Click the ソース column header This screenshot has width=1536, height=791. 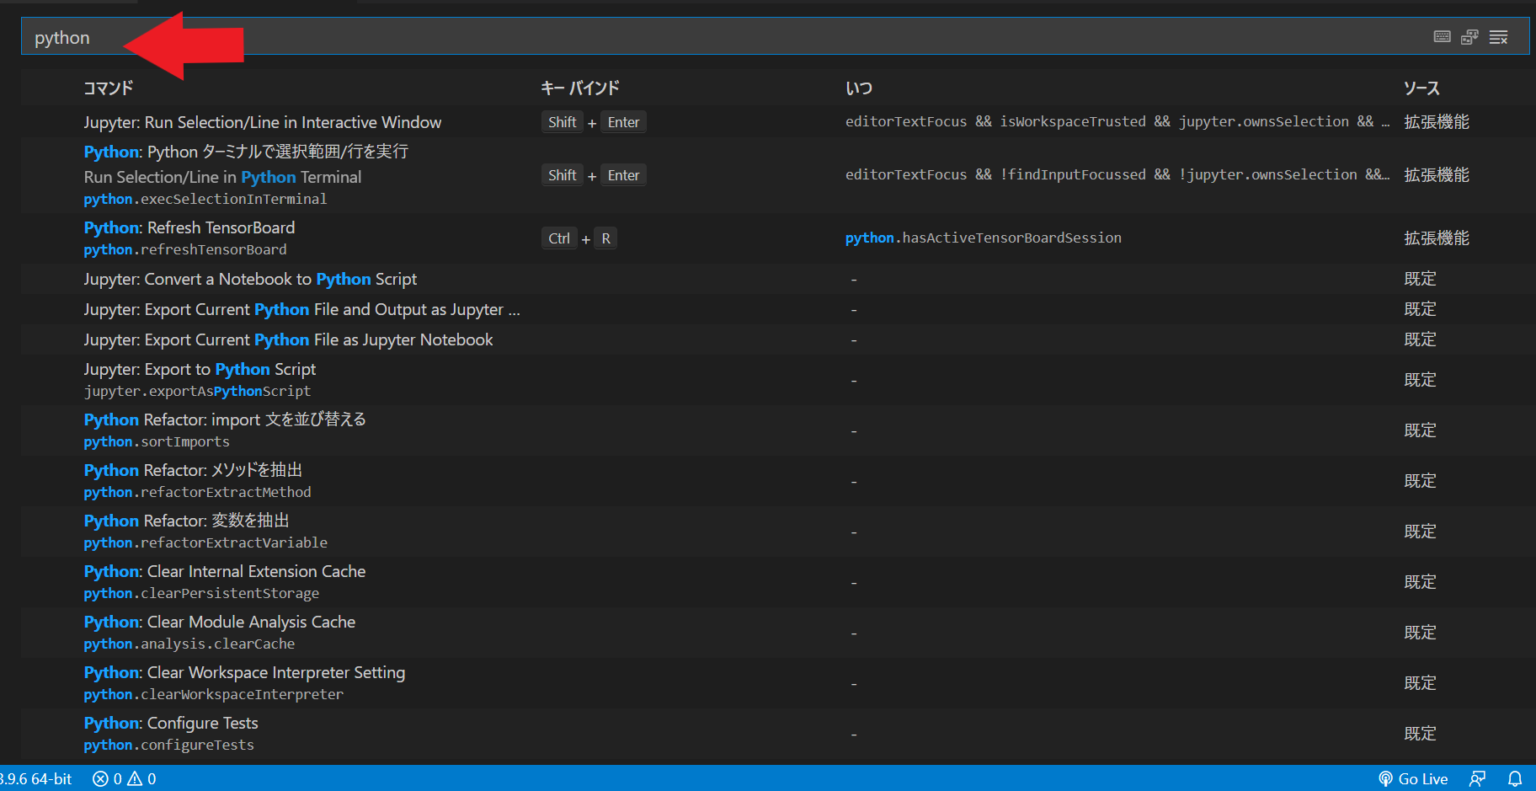coord(1421,88)
